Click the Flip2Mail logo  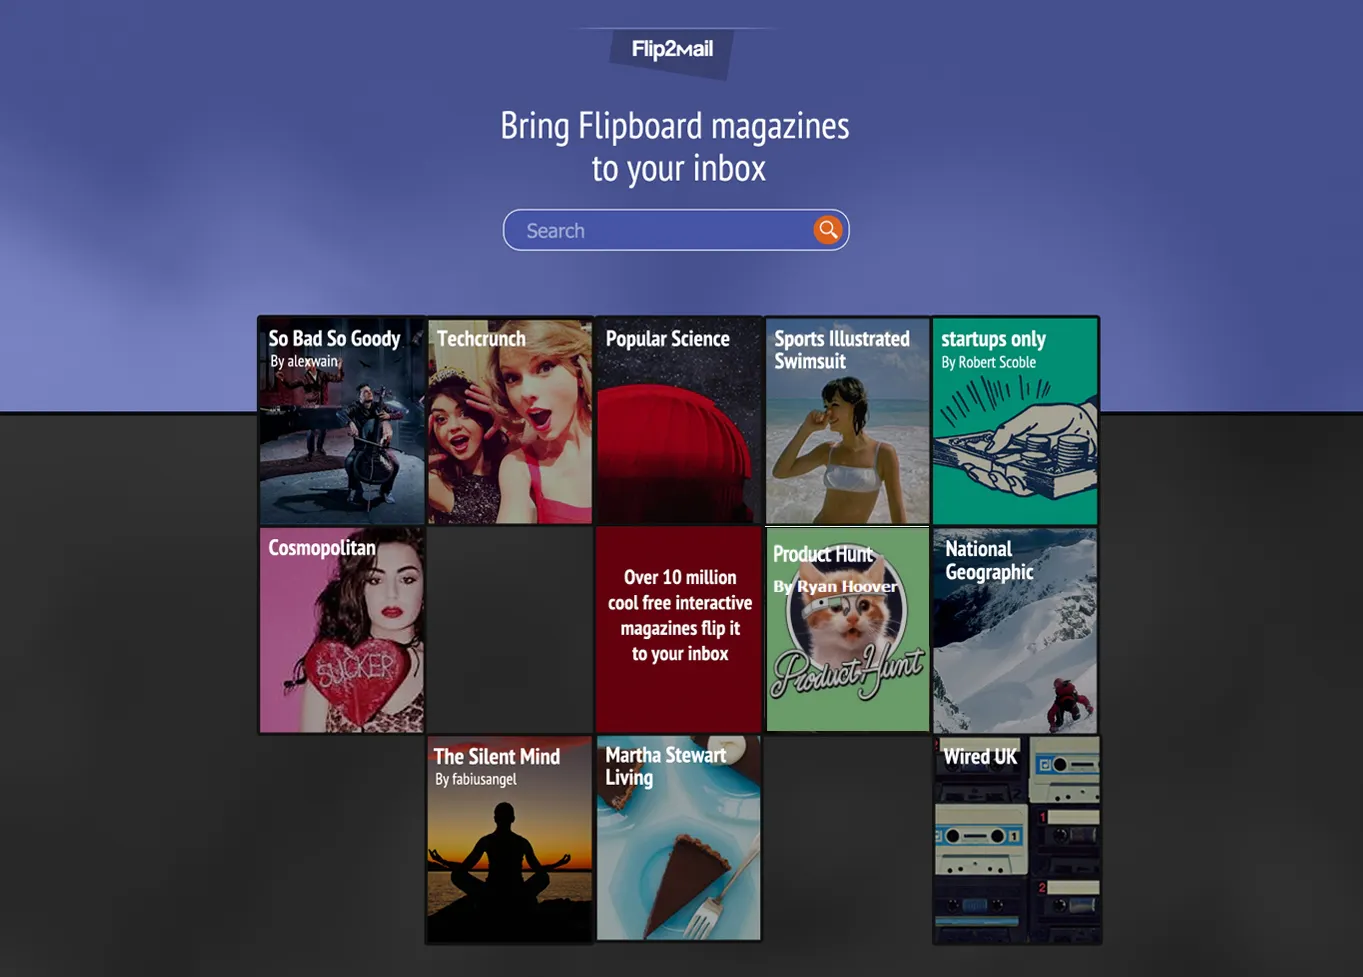tap(672, 49)
